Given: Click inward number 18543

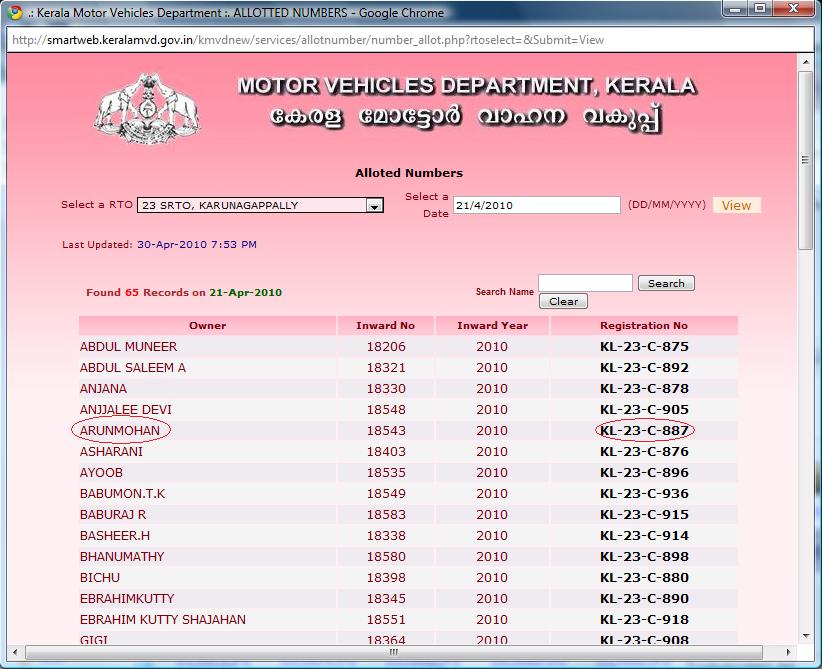Looking at the screenshot, I should click(386, 430).
